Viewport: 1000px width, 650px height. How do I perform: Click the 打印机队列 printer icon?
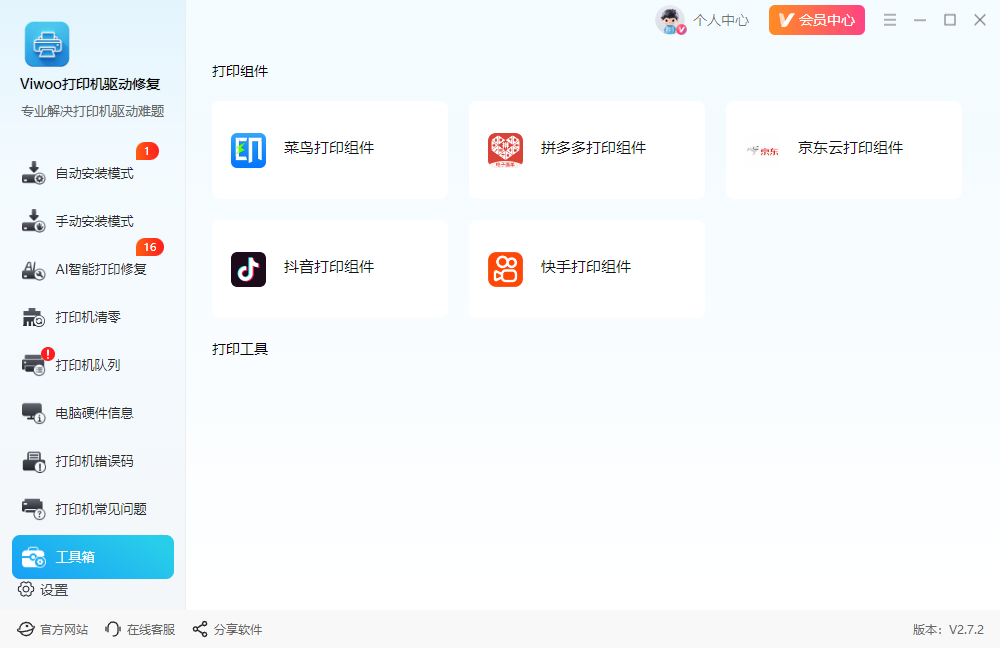[33, 365]
